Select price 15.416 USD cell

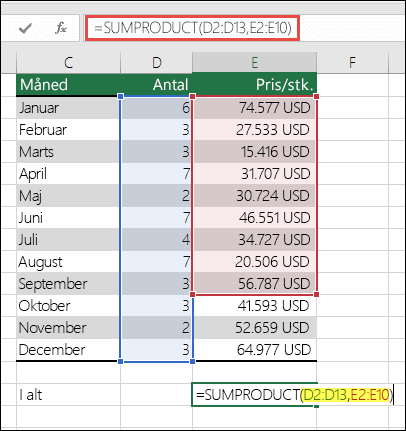click(x=254, y=152)
